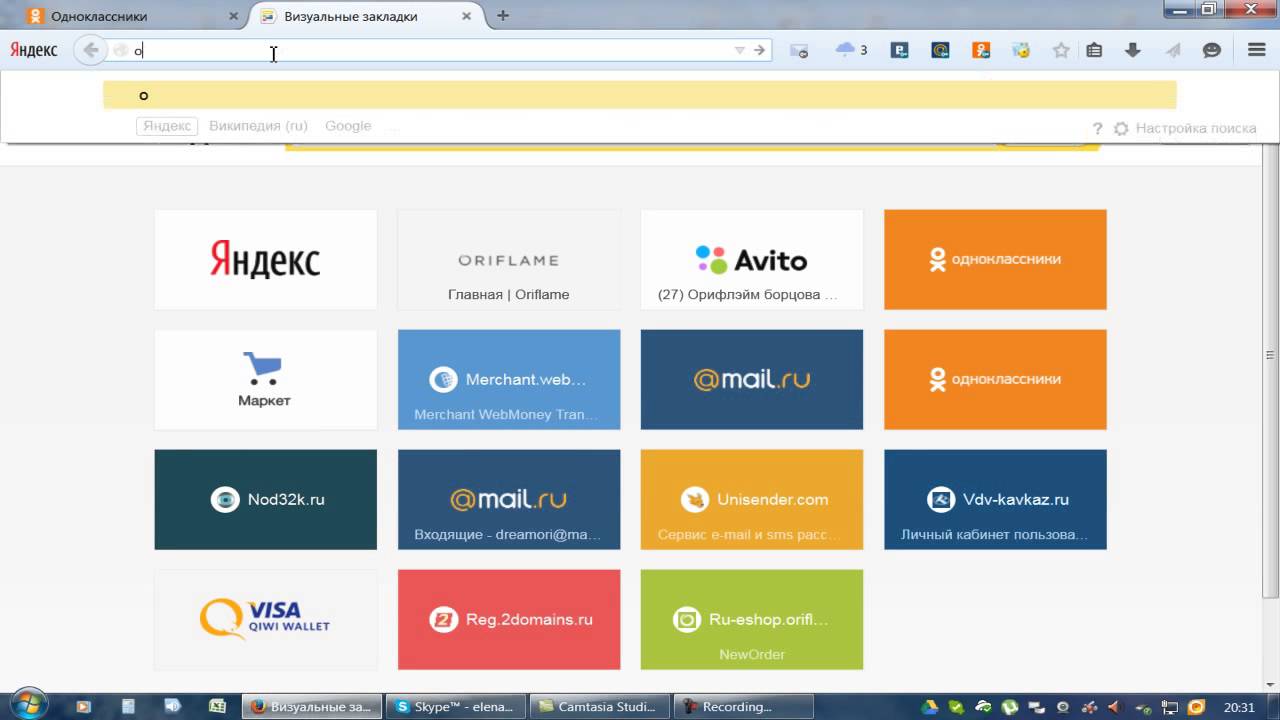Choose Яндекс as the search engine

[167, 126]
